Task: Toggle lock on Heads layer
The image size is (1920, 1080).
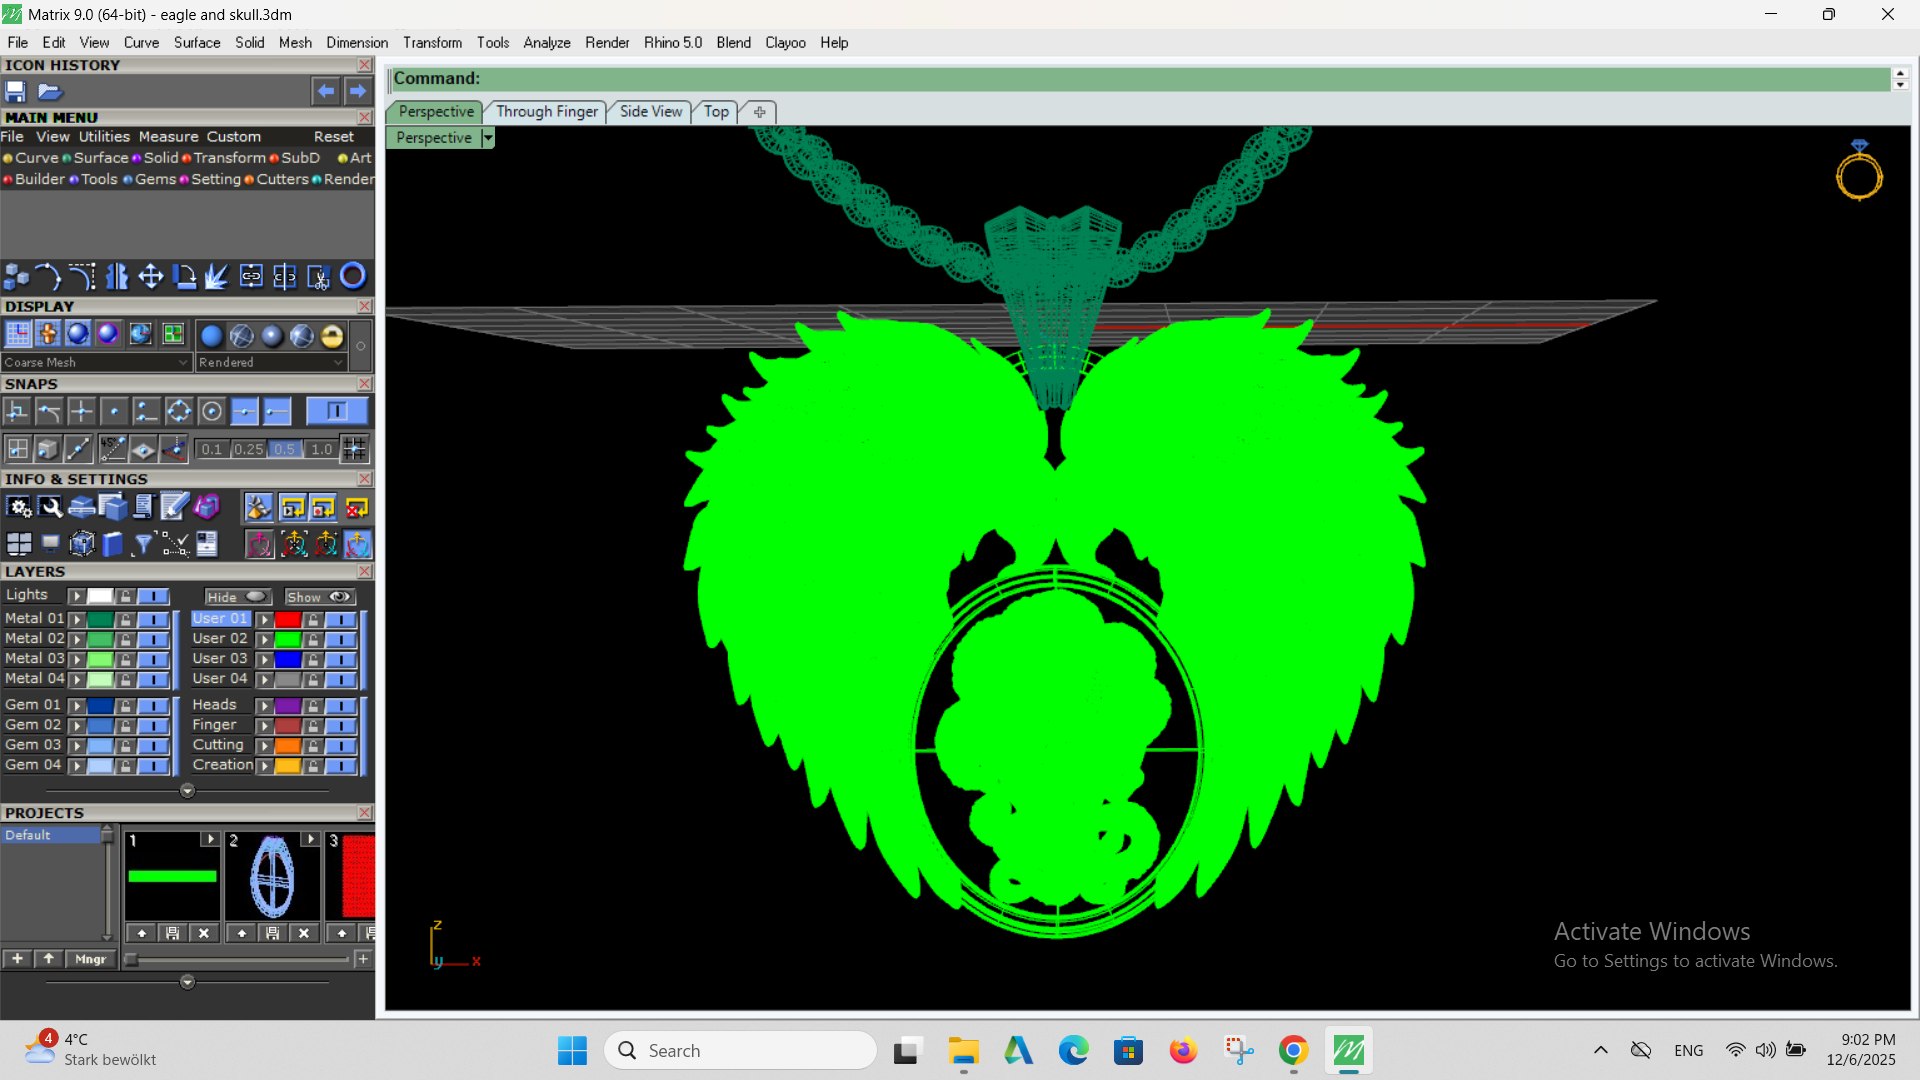Action: [x=313, y=706]
